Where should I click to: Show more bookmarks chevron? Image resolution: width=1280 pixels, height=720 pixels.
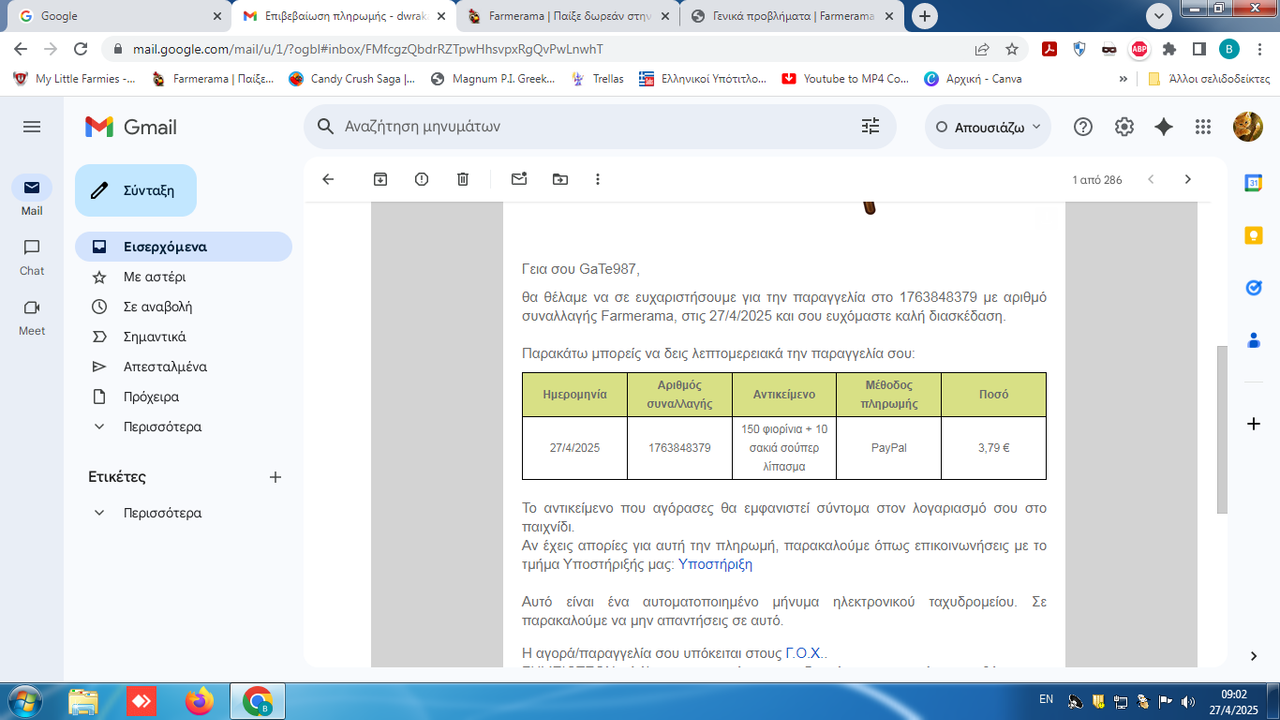[1123, 79]
